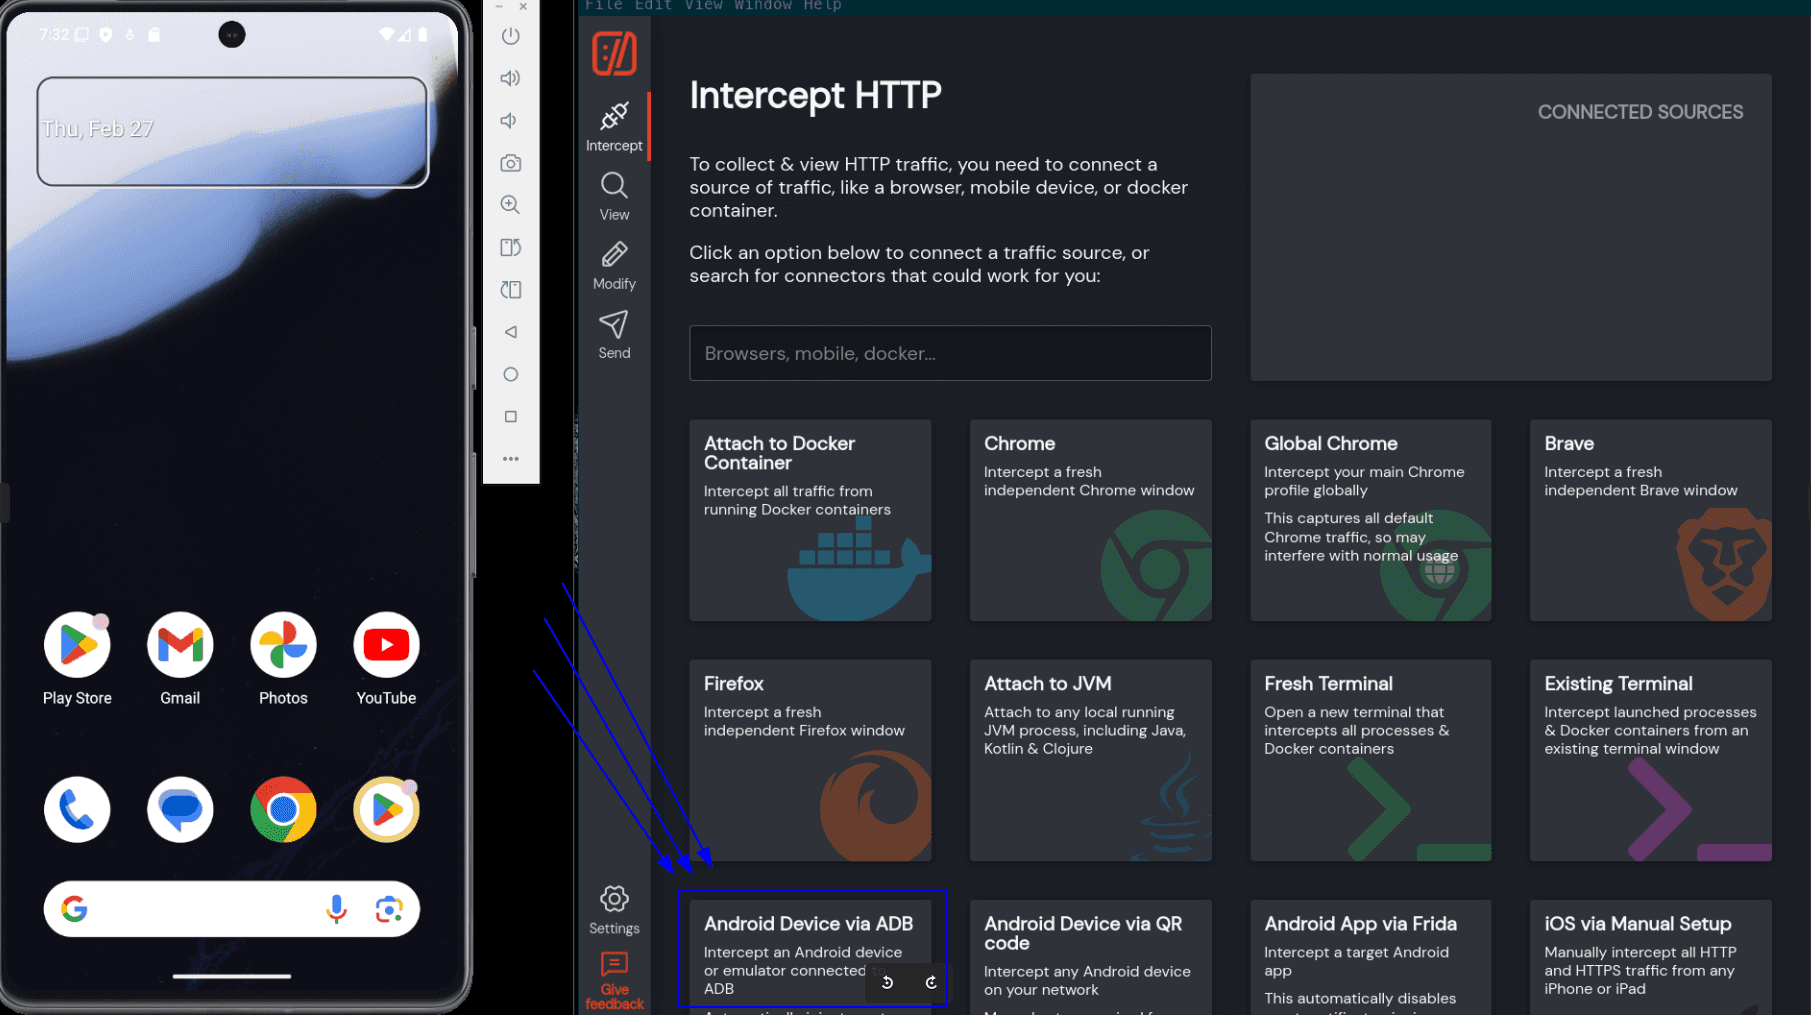Screen dimensions: 1811x1015
Task: Open the Photos app on the phone
Action: (283, 645)
